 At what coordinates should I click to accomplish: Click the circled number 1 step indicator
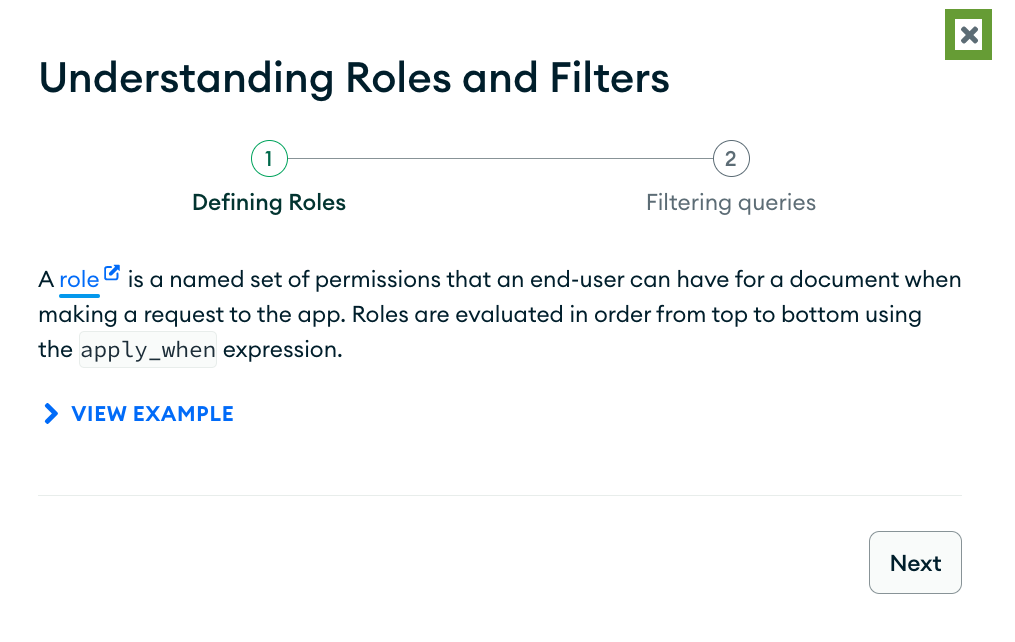click(x=268, y=158)
